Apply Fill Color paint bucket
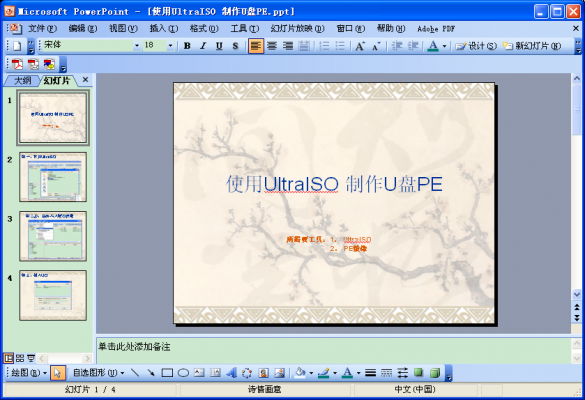Image resolution: width=585 pixels, height=400 pixels. click(x=300, y=372)
